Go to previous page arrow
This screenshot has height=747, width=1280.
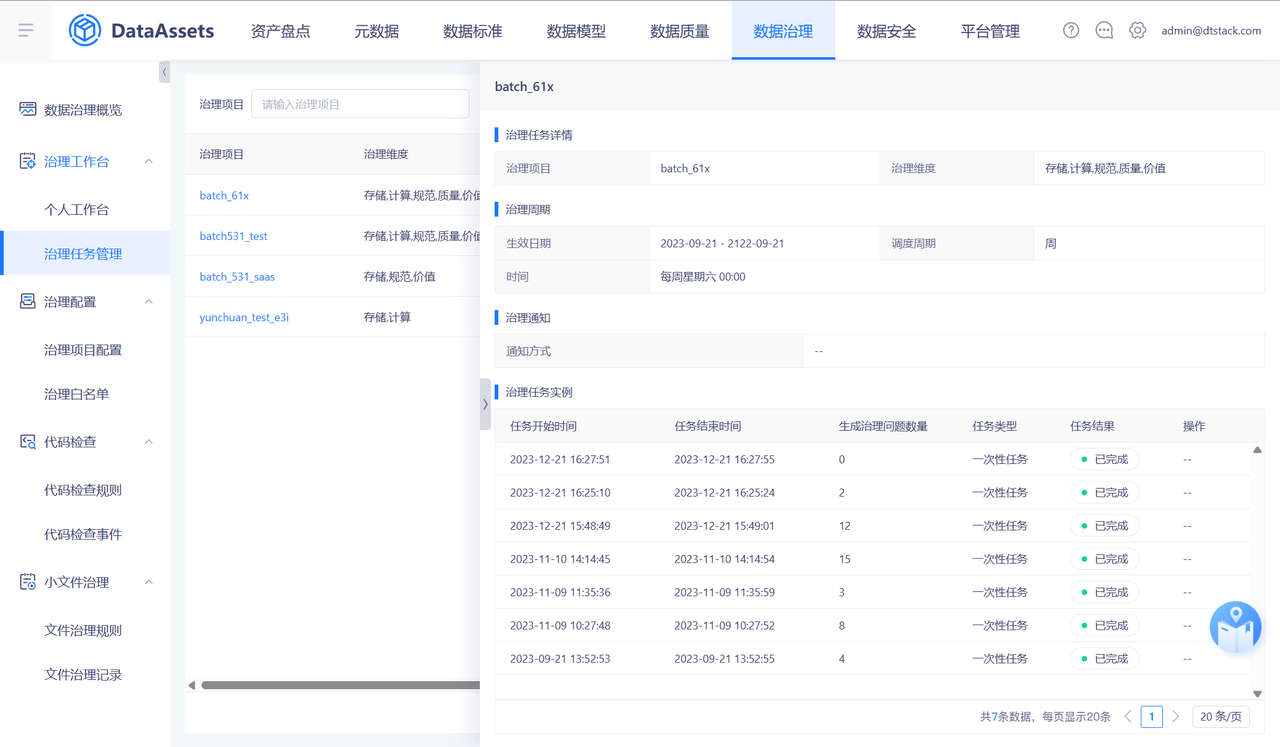[x=1128, y=717]
